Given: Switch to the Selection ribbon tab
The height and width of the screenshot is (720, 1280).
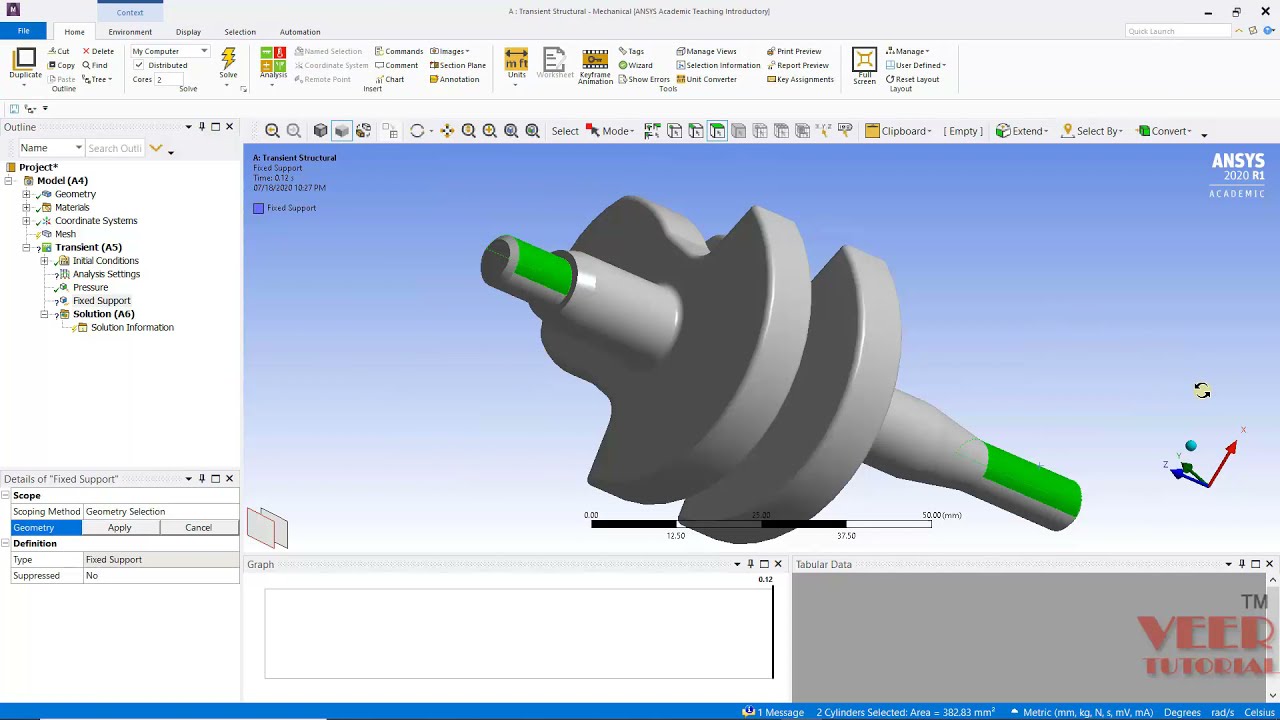Looking at the screenshot, I should [x=240, y=32].
